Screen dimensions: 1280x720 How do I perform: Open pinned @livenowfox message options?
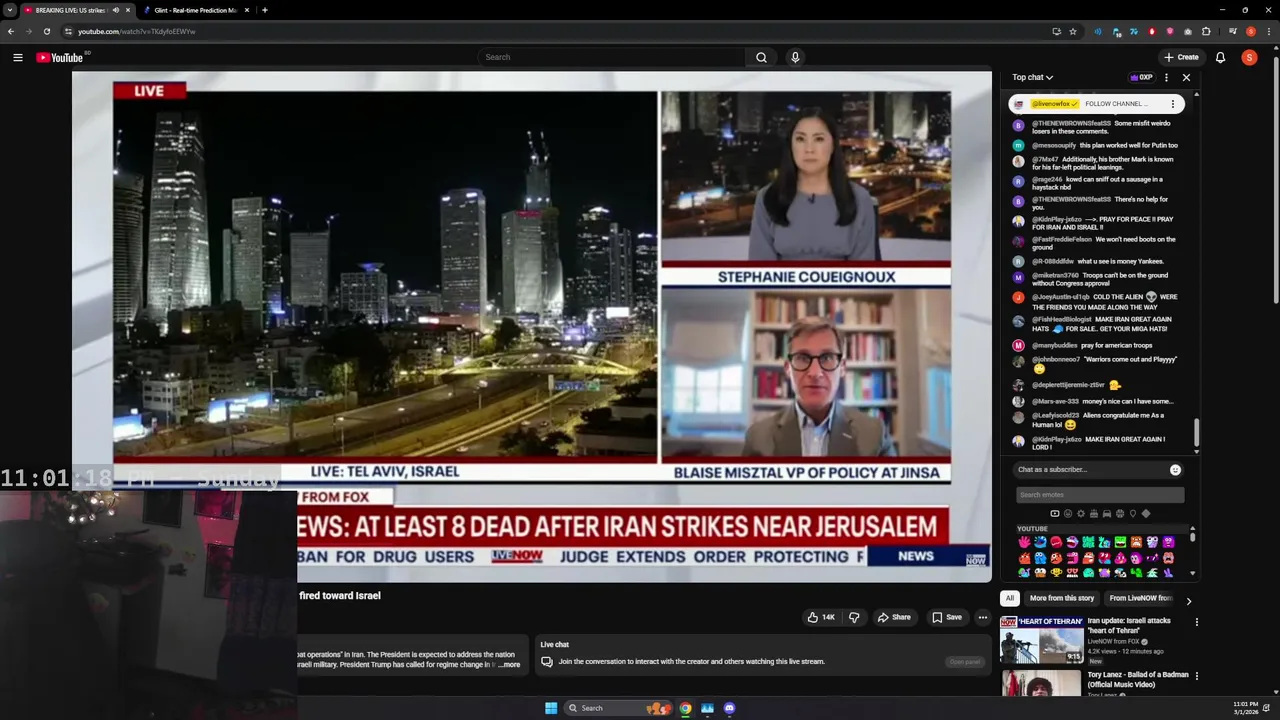click(1173, 104)
